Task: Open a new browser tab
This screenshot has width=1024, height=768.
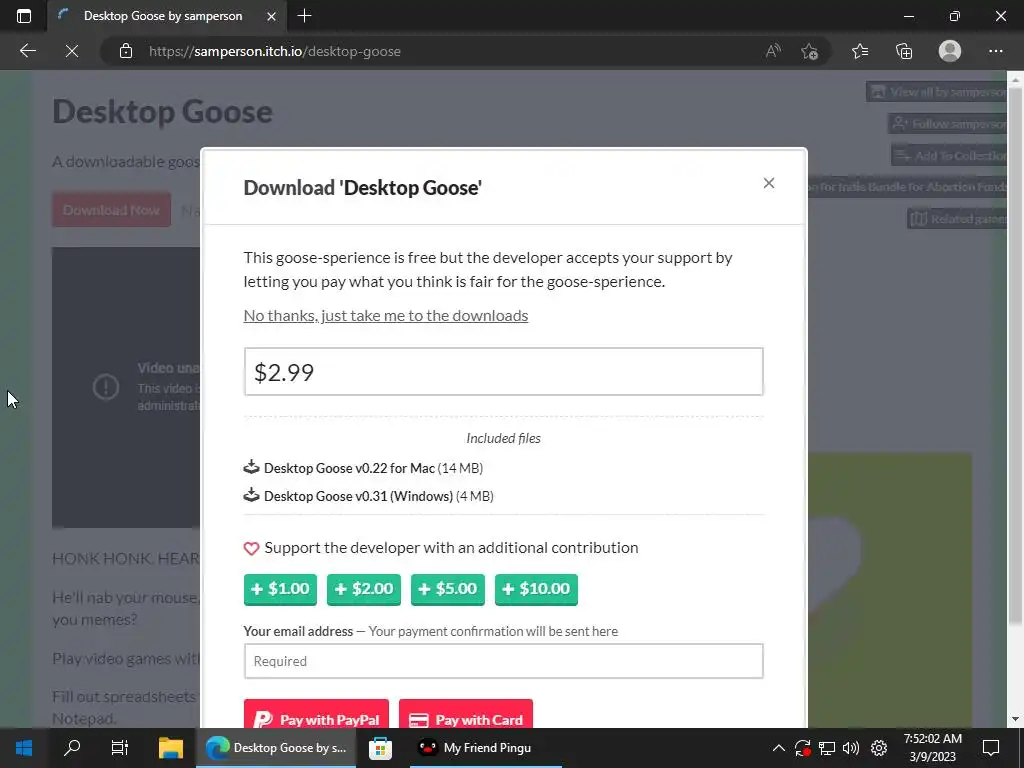Action: tap(304, 16)
